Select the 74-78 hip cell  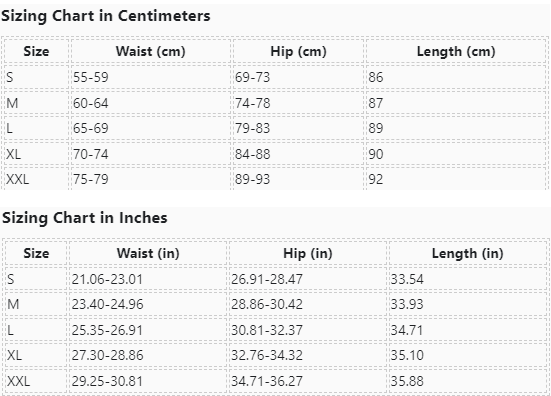coord(298,103)
